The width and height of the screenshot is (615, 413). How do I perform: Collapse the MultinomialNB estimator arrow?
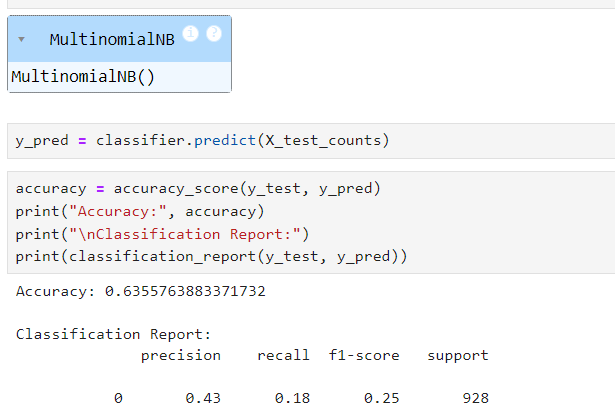point(22,40)
